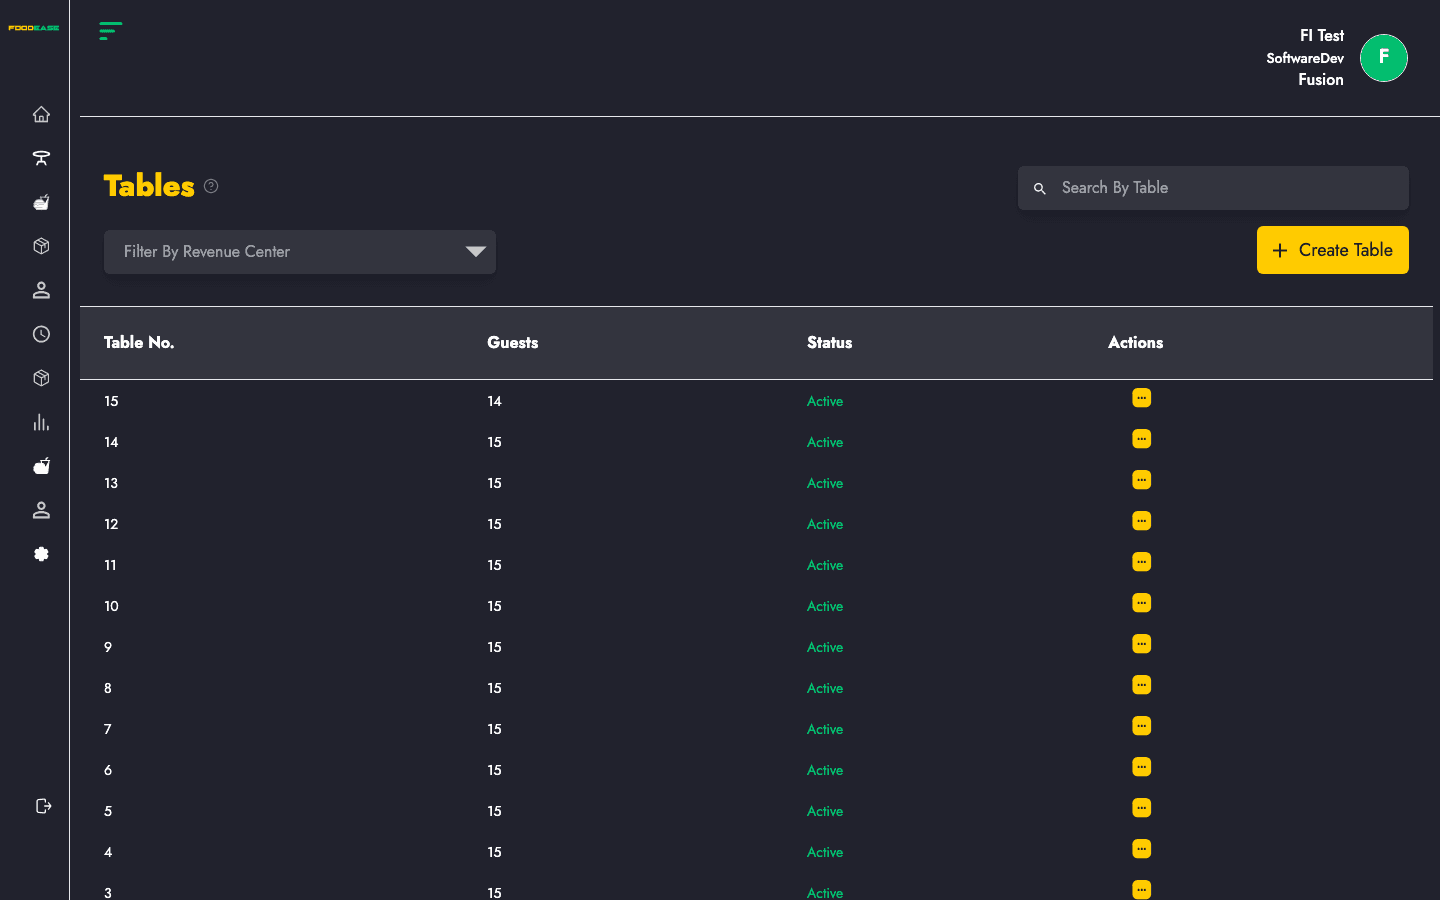The height and width of the screenshot is (900, 1440).
Task: Click the Table No. column header
Action: point(139,342)
